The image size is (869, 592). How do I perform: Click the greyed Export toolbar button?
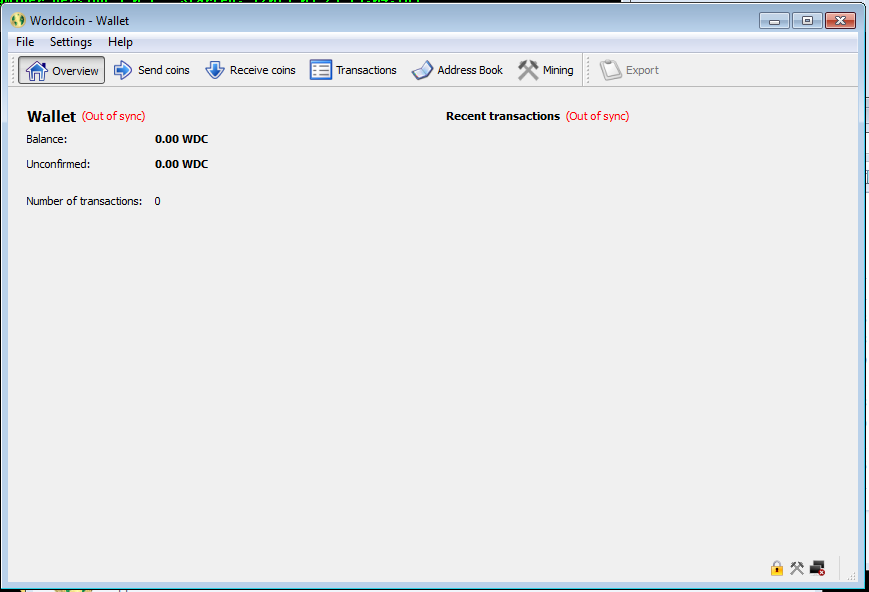tap(629, 70)
